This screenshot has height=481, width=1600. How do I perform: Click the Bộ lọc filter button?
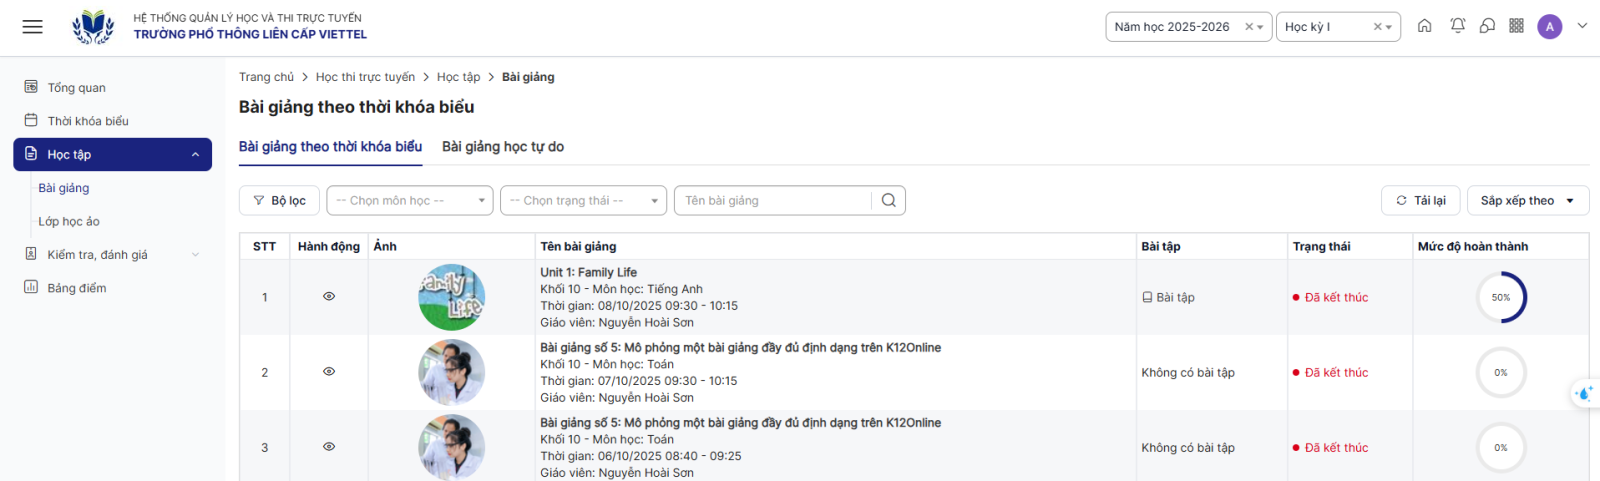[279, 200]
